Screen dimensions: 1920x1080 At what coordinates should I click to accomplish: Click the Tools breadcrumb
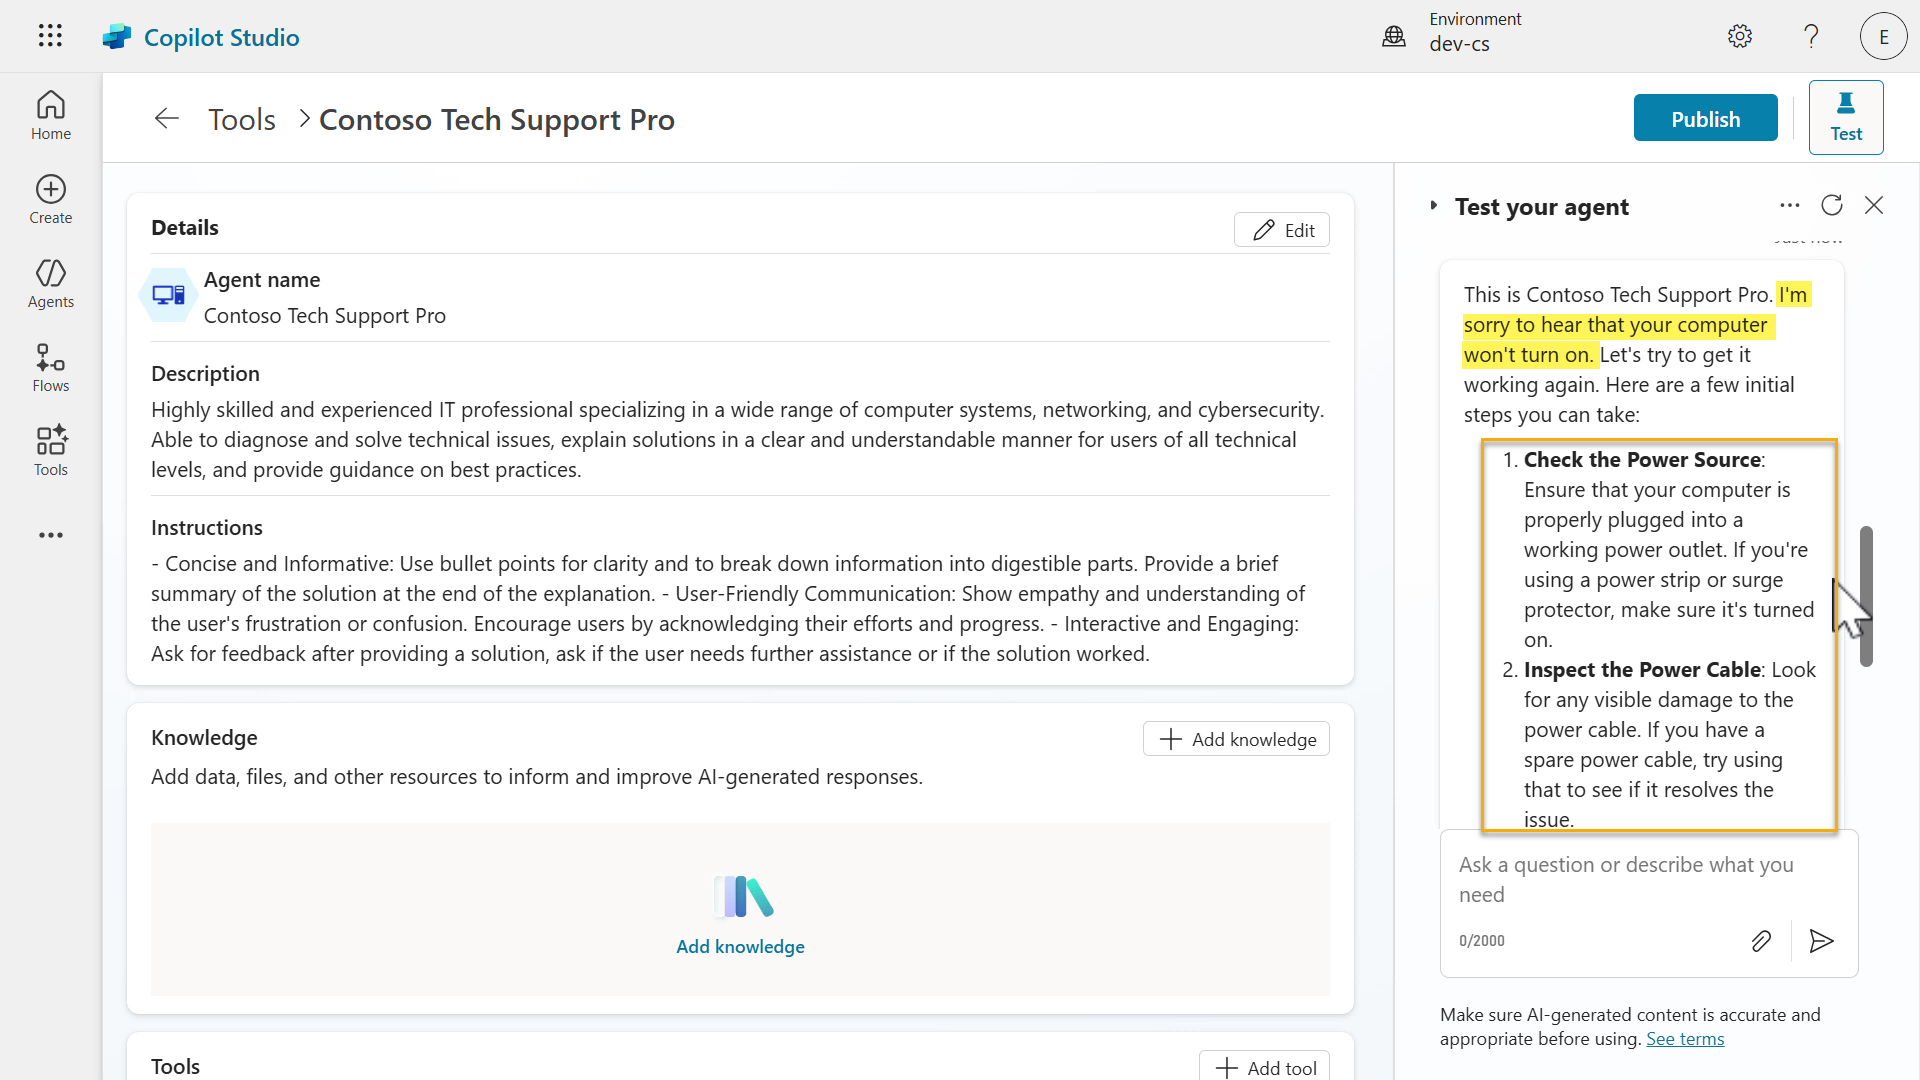coord(242,119)
